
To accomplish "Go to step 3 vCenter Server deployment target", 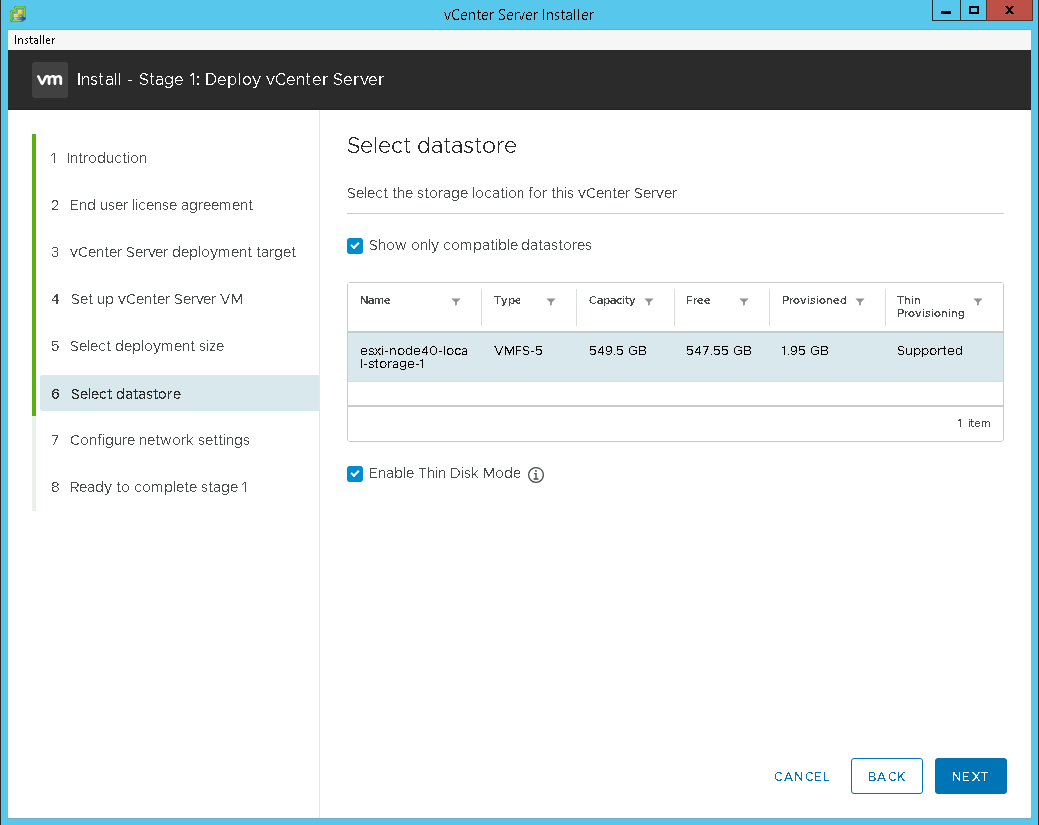I will tap(183, 252).
